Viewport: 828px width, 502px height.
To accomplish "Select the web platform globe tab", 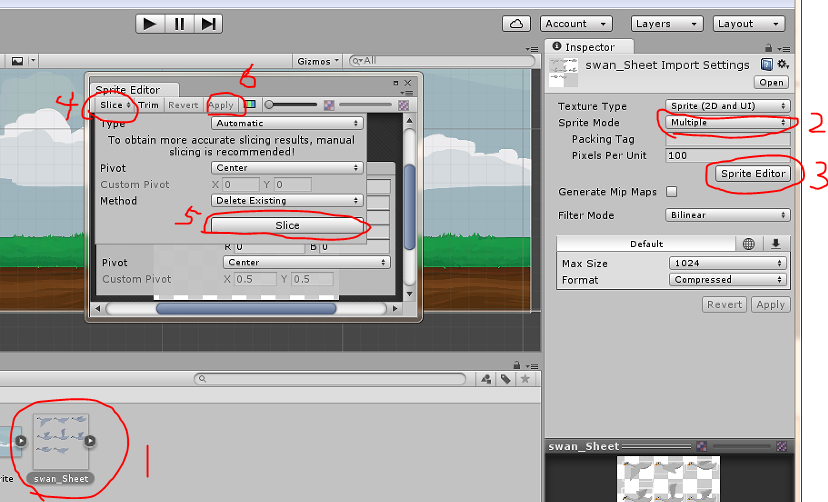I will tap(748, 244).
